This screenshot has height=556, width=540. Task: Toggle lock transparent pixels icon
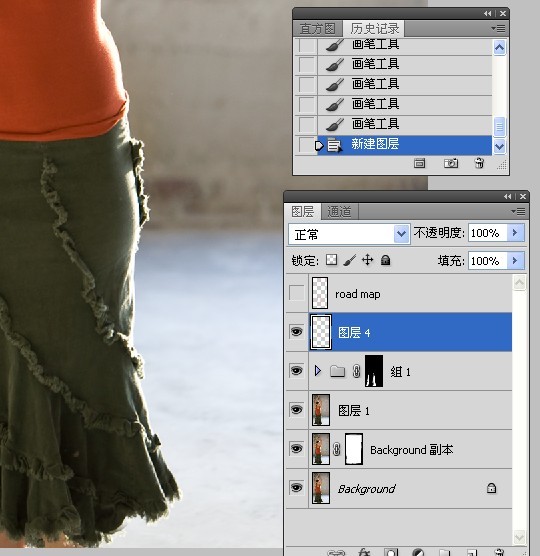pyautogui.click(x=331, y=260)
